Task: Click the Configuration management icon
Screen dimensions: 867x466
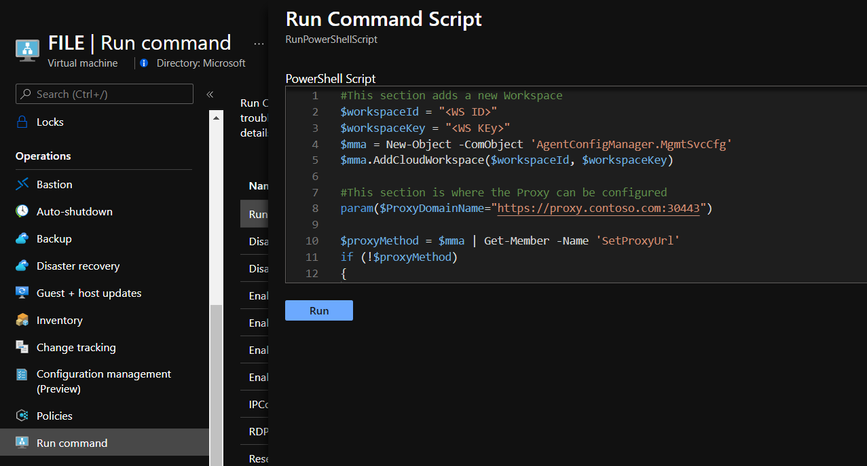Action: pyautogui.click(x=22, y=375)
